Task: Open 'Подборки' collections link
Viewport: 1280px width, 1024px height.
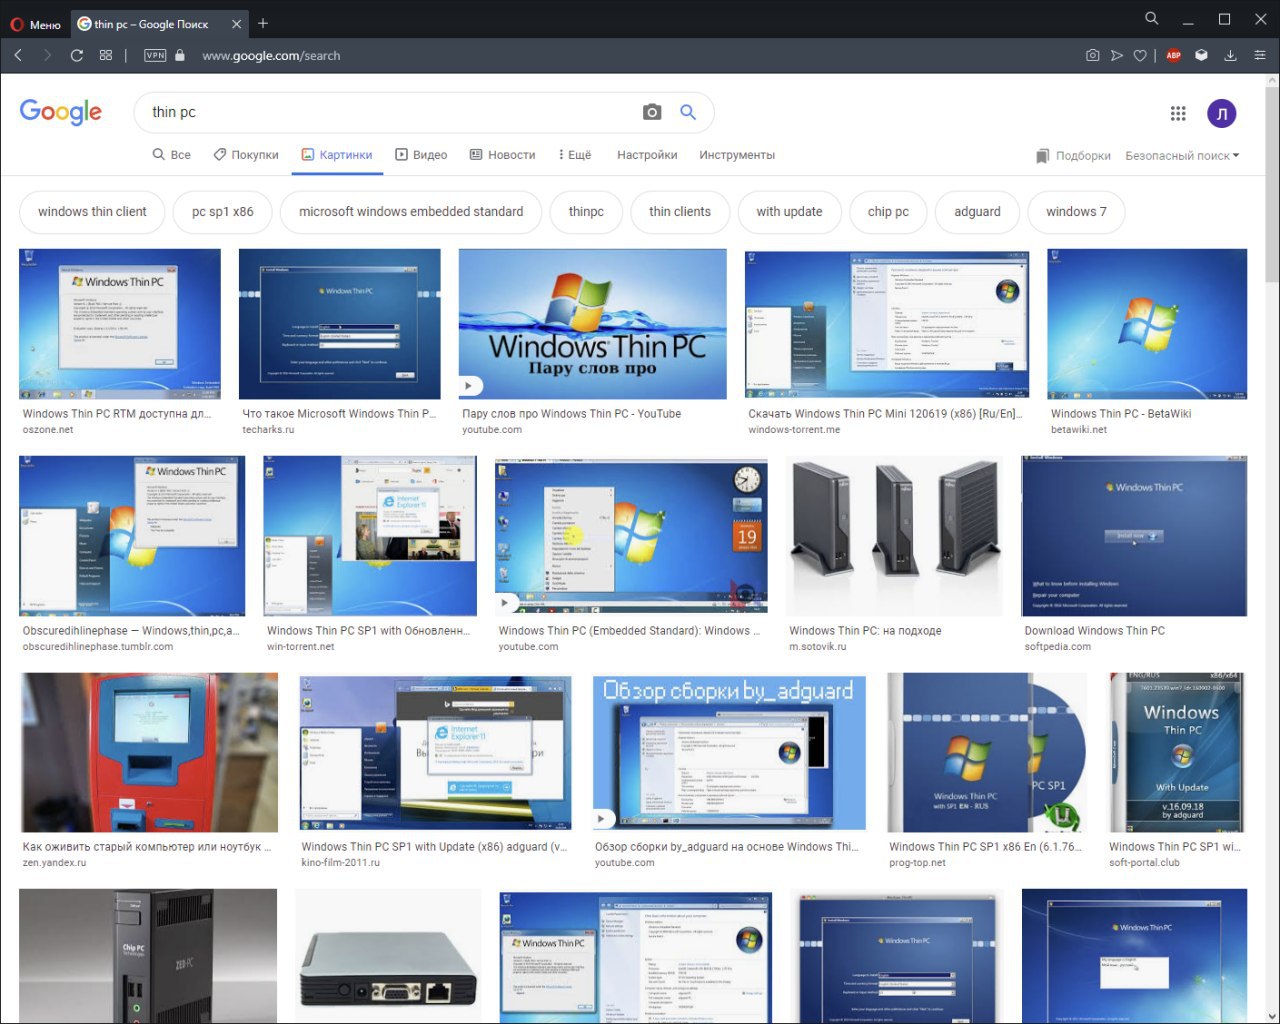Action: [x=1074, y=156]
